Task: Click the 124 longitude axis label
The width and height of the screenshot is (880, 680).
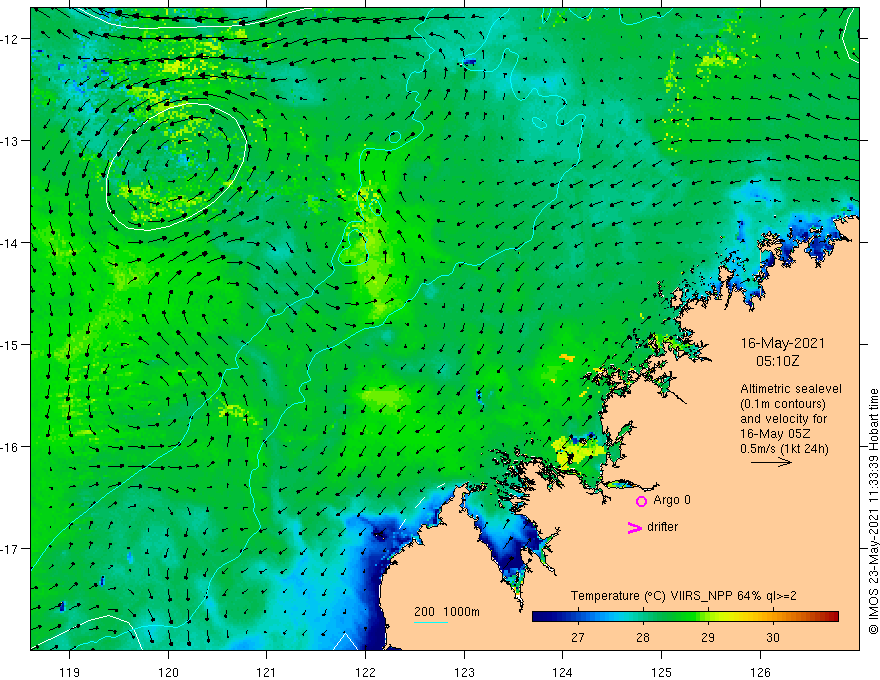Action: tap(562, 672)
